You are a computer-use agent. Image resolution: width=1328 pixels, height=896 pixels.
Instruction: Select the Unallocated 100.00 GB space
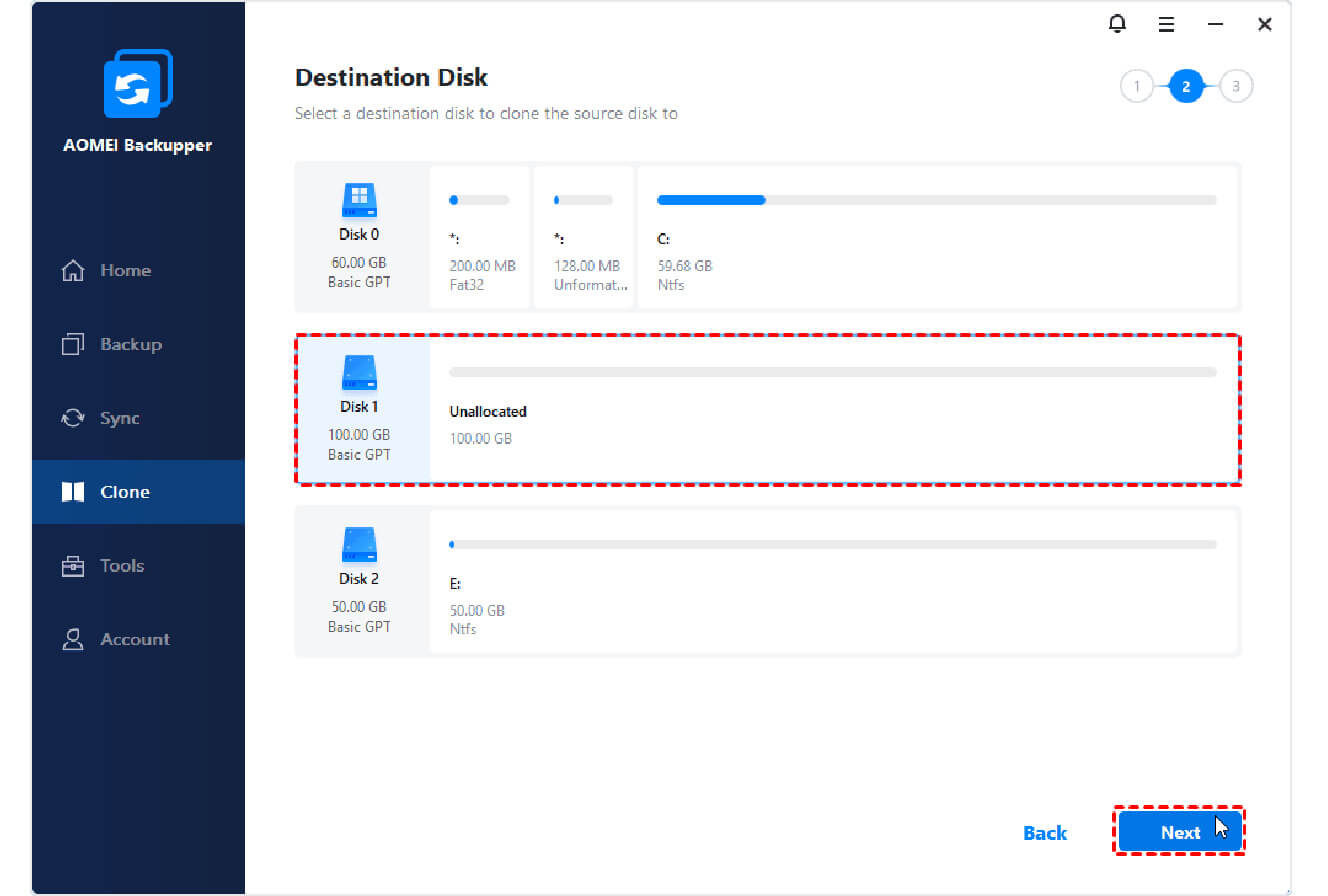click(x=834, y=410)
